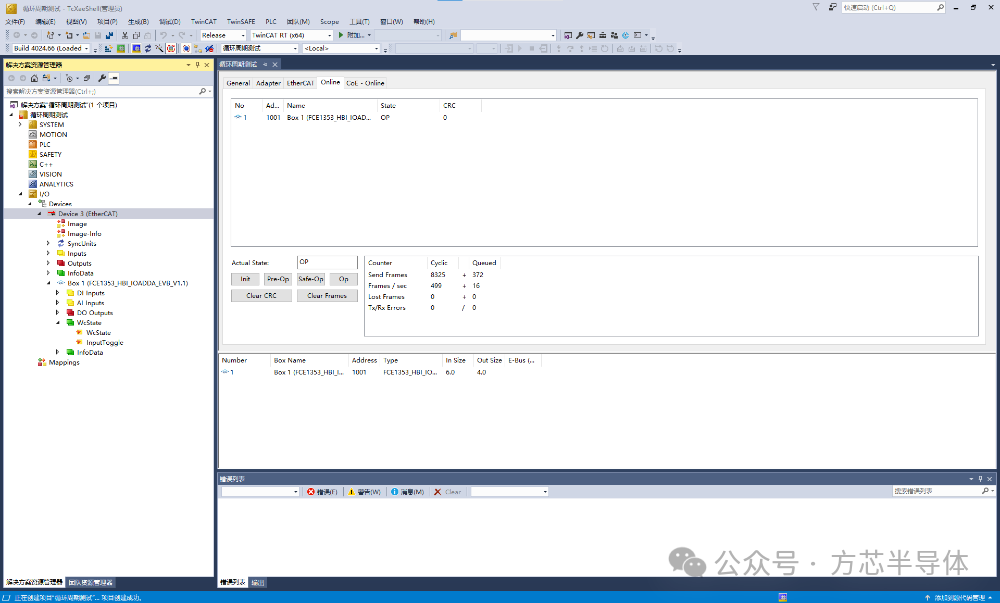Image resolution: width=1000 pixels, height=603 pixels.
Task: Toggle Free Run state icon
Action: (171, 48)
